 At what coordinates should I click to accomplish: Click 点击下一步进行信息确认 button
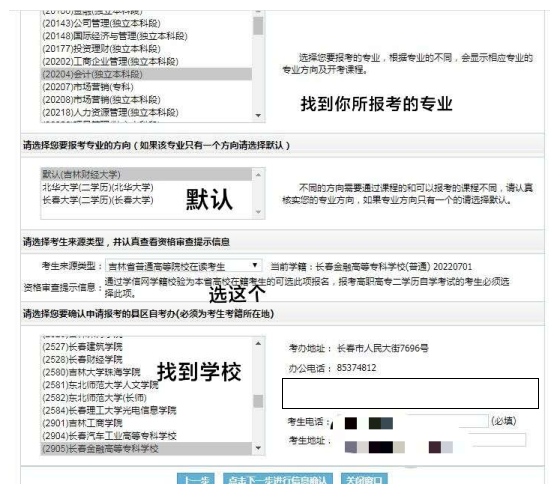(x=278, y=479)
